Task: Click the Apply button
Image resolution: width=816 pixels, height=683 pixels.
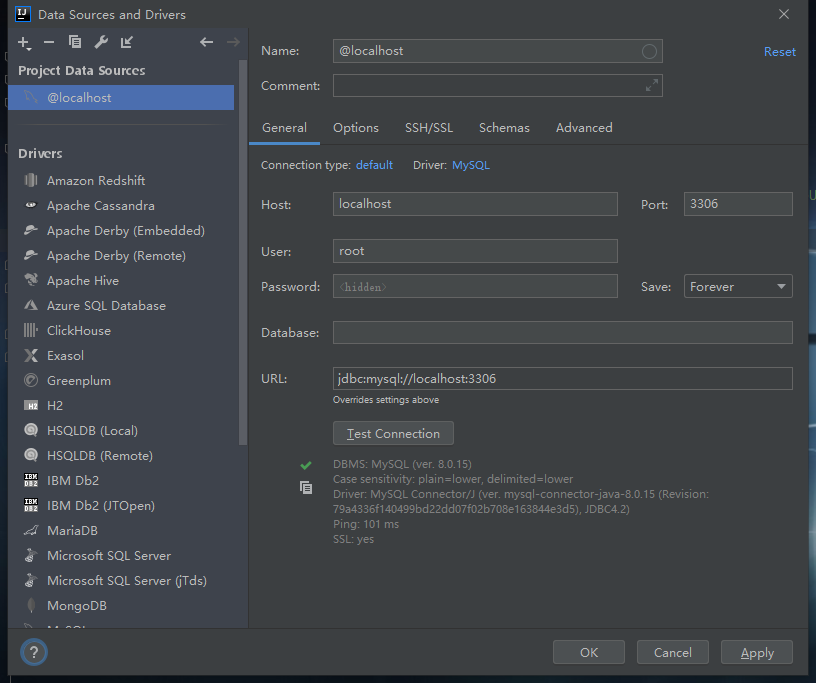Action: click(757, 653)
